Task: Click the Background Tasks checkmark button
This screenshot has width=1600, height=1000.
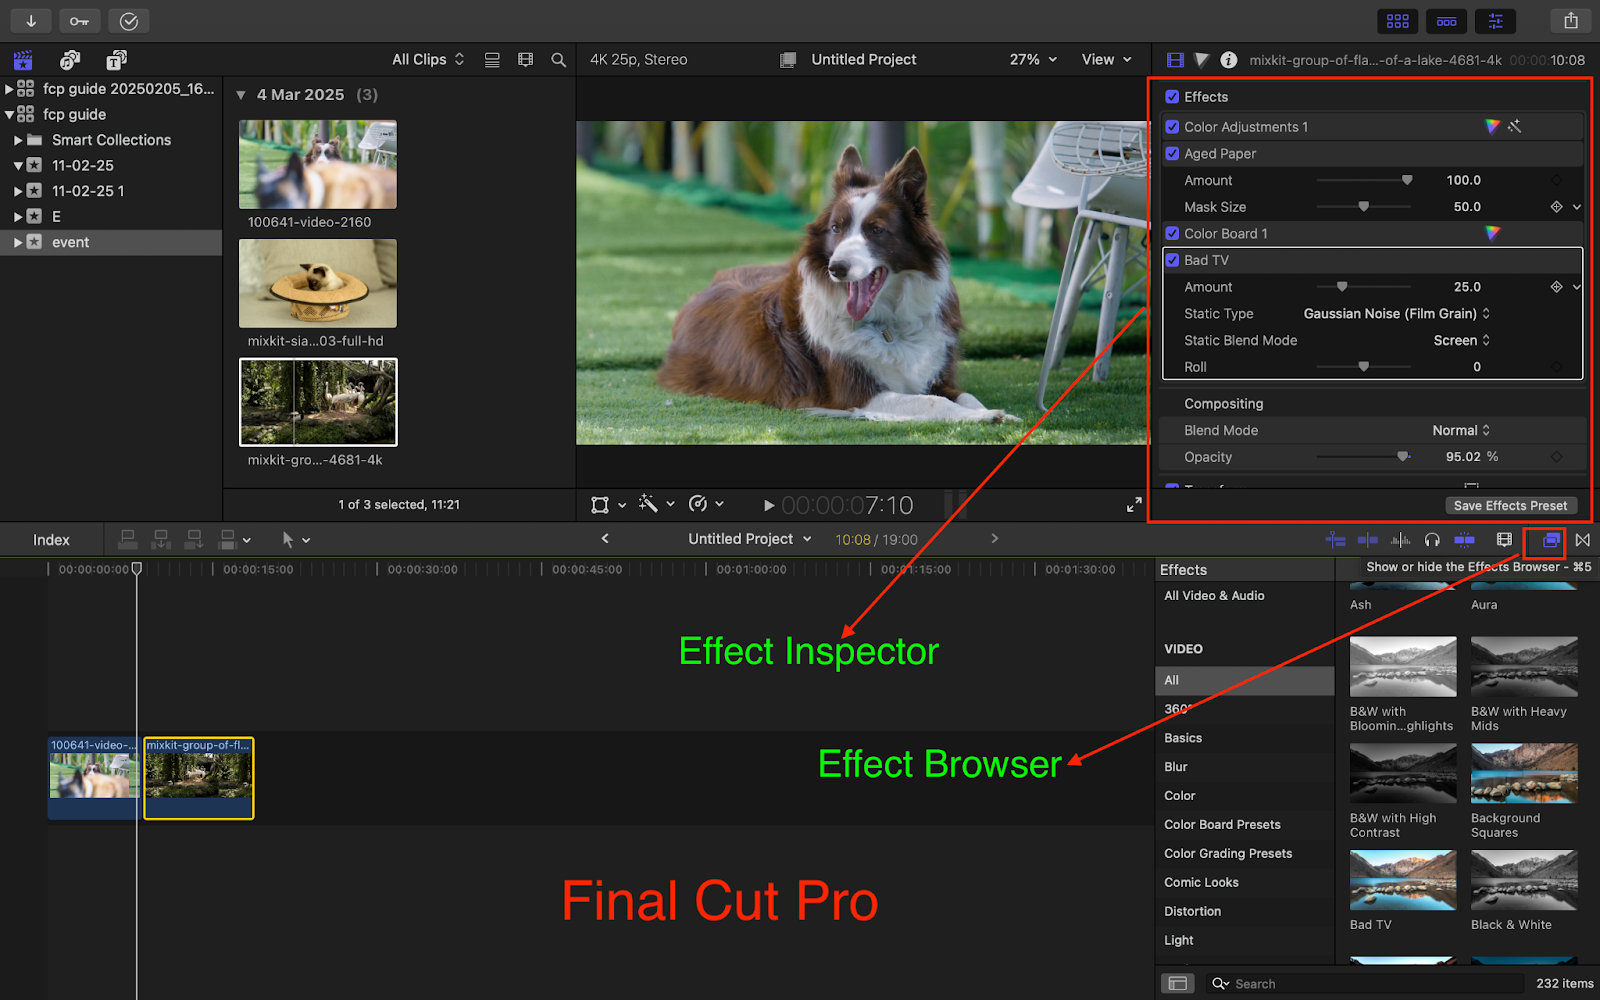Action: coord(129,20)
